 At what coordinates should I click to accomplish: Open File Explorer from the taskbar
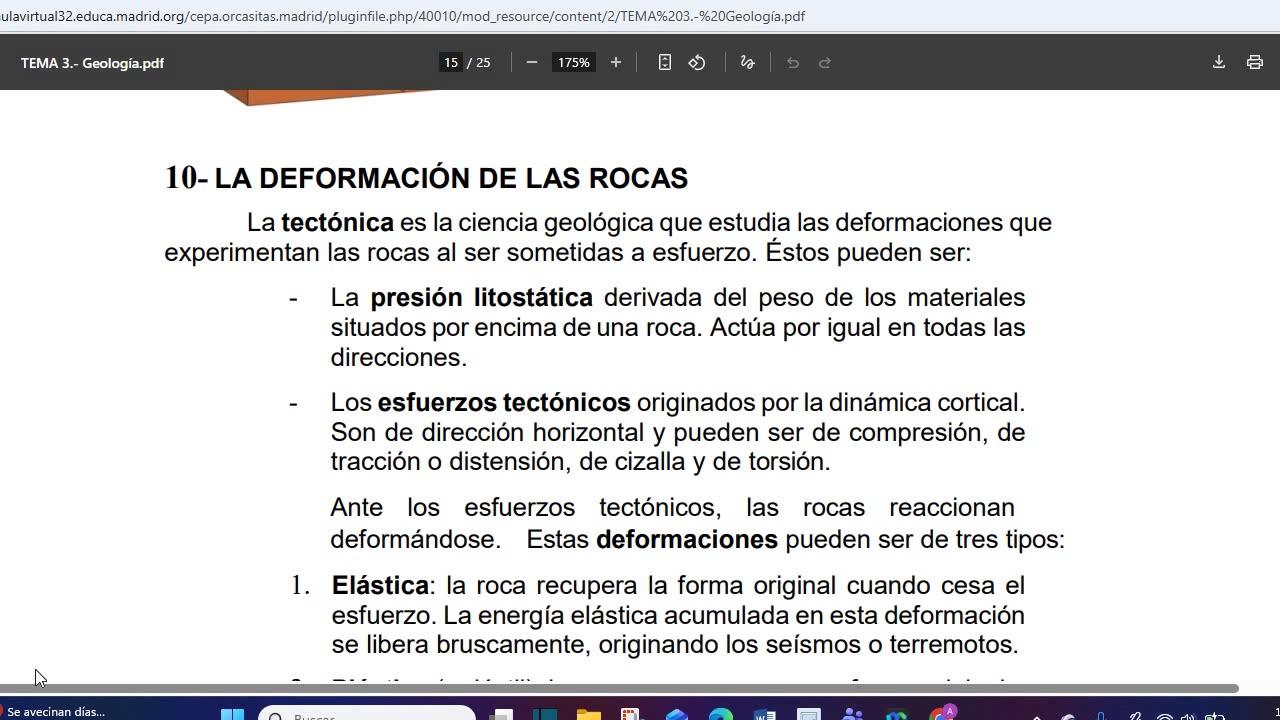[x=588, y=714]
